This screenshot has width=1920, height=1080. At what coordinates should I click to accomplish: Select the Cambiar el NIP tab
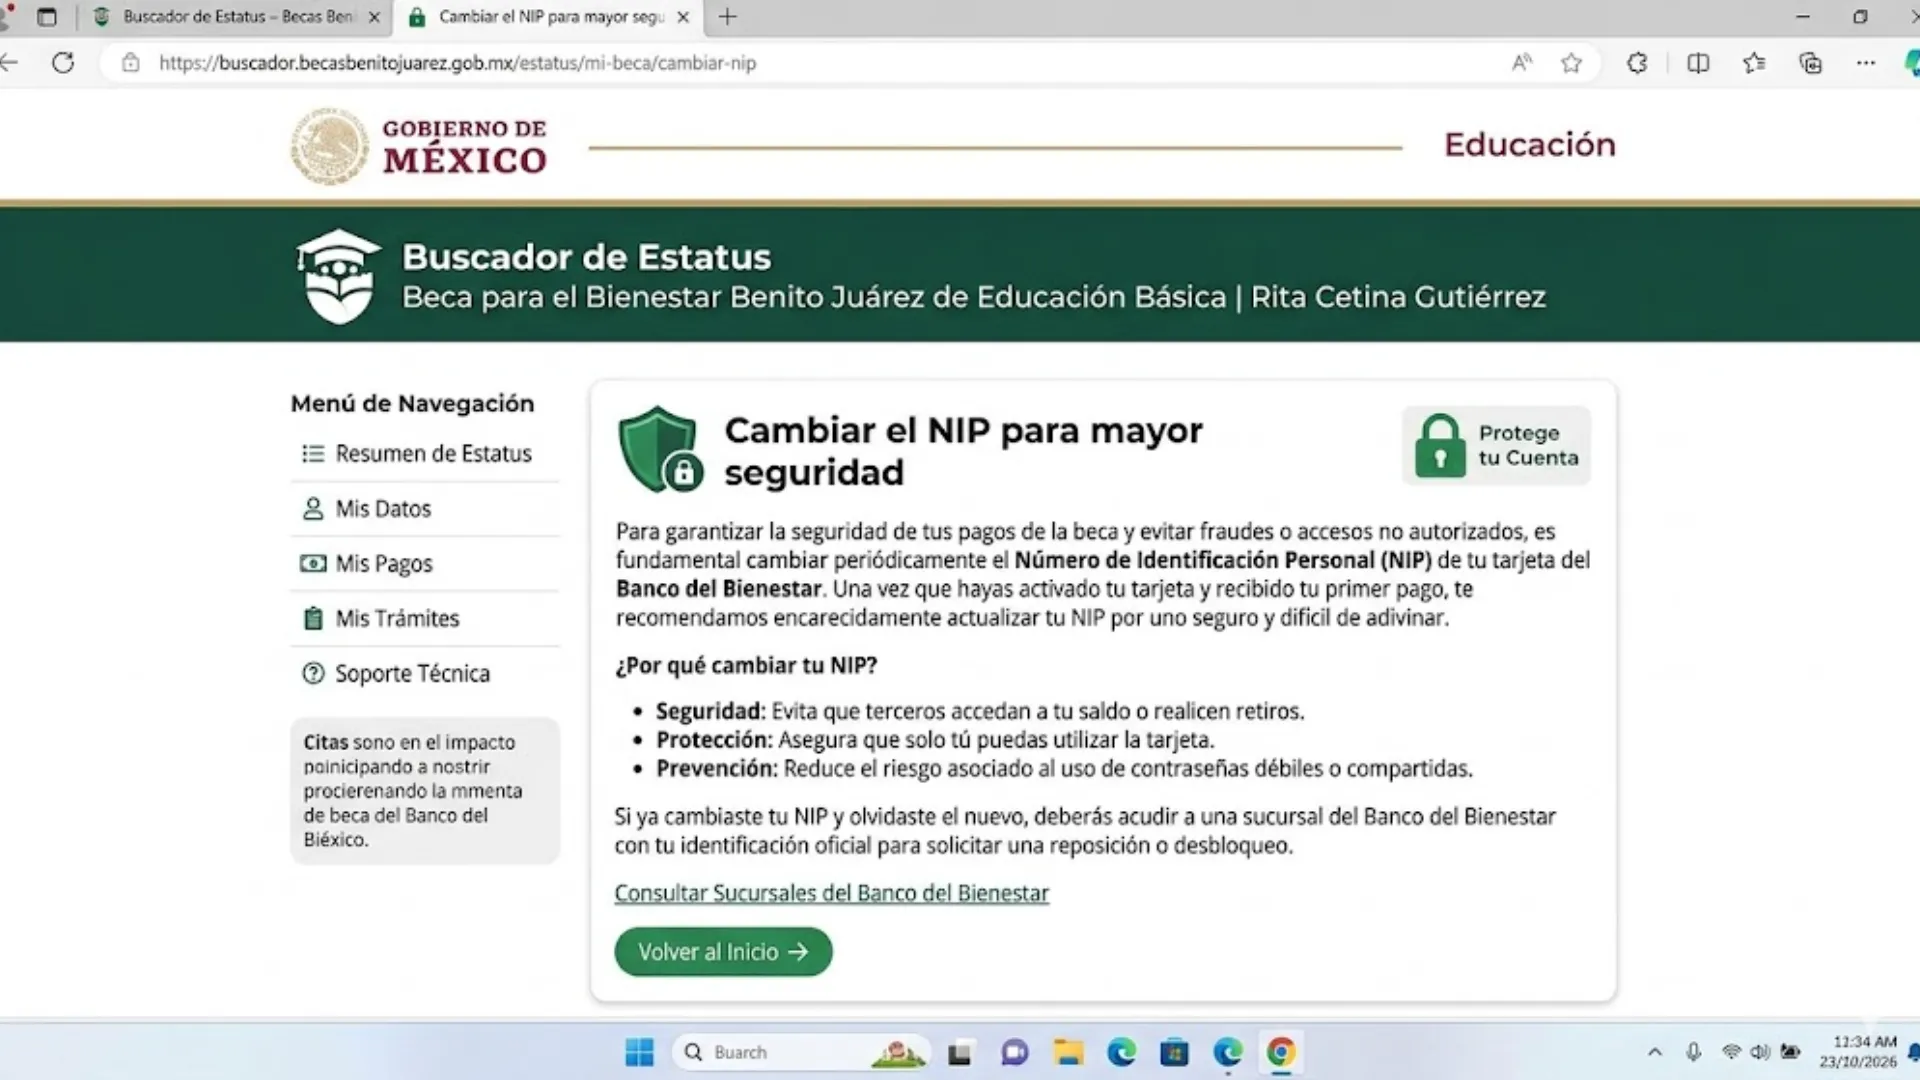(551, 17)
